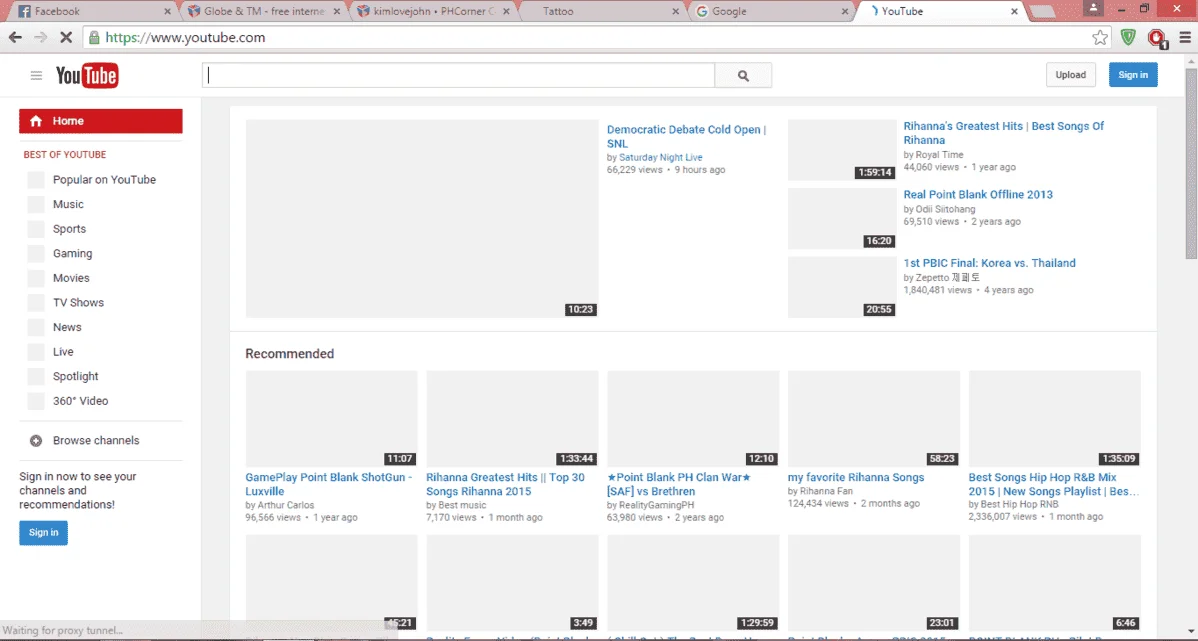Image resolution: width=1198 pixels, height=641 pixels.
Task: Bookmark this page with the star icon
Action: coord(1099,37)
